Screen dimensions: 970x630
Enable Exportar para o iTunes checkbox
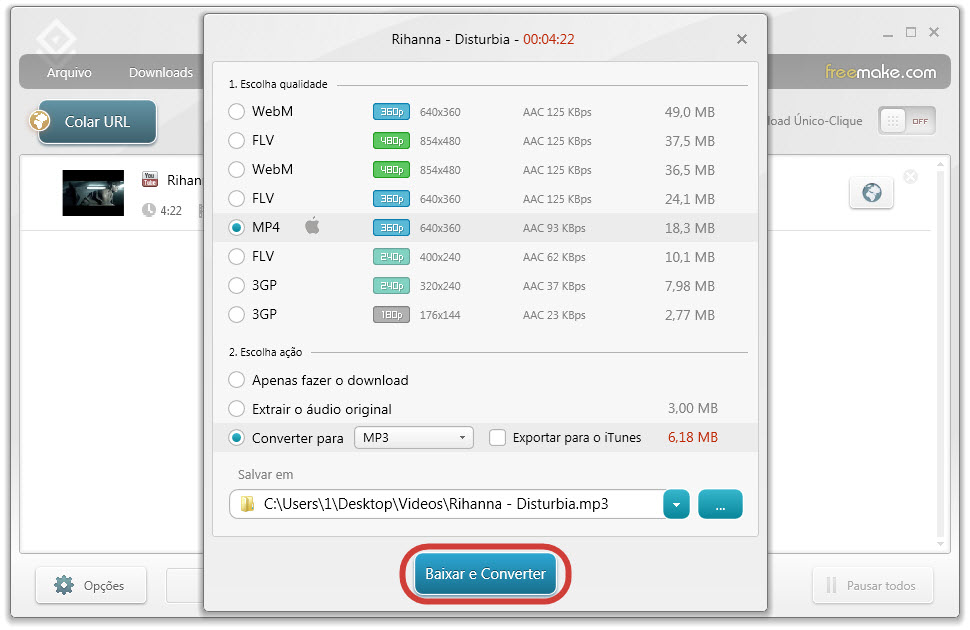point(497,438)
